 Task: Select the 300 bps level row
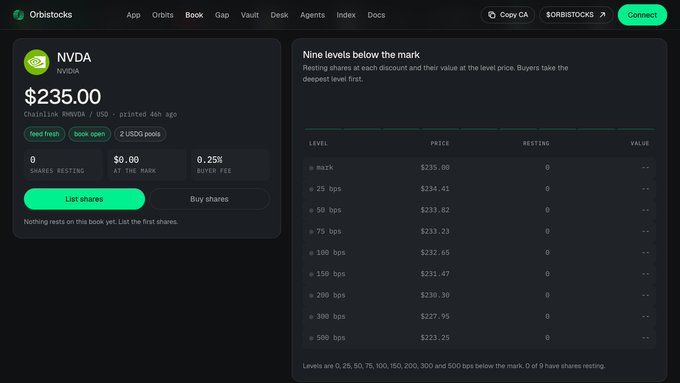point(479,316)
